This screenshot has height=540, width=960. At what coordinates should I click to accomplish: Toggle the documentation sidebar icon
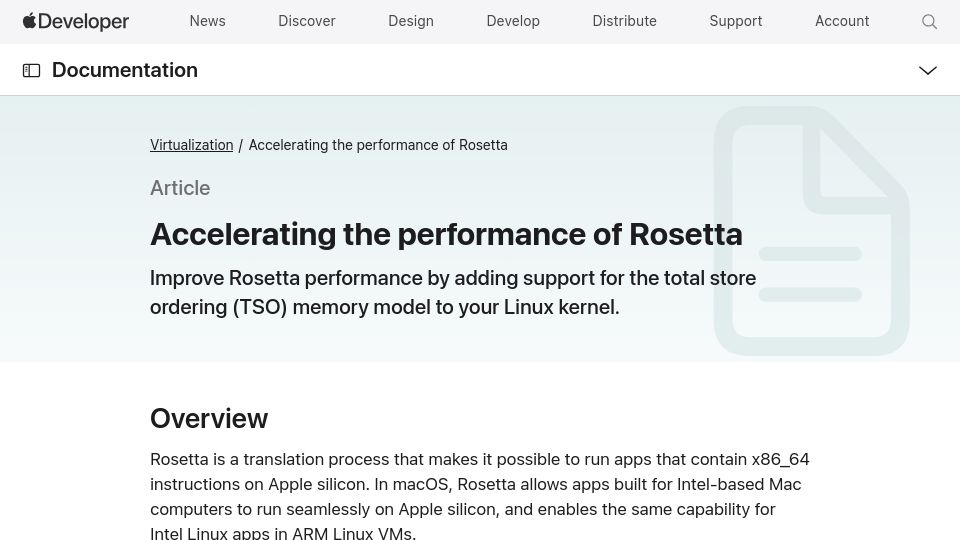click(x=31, y=70)
